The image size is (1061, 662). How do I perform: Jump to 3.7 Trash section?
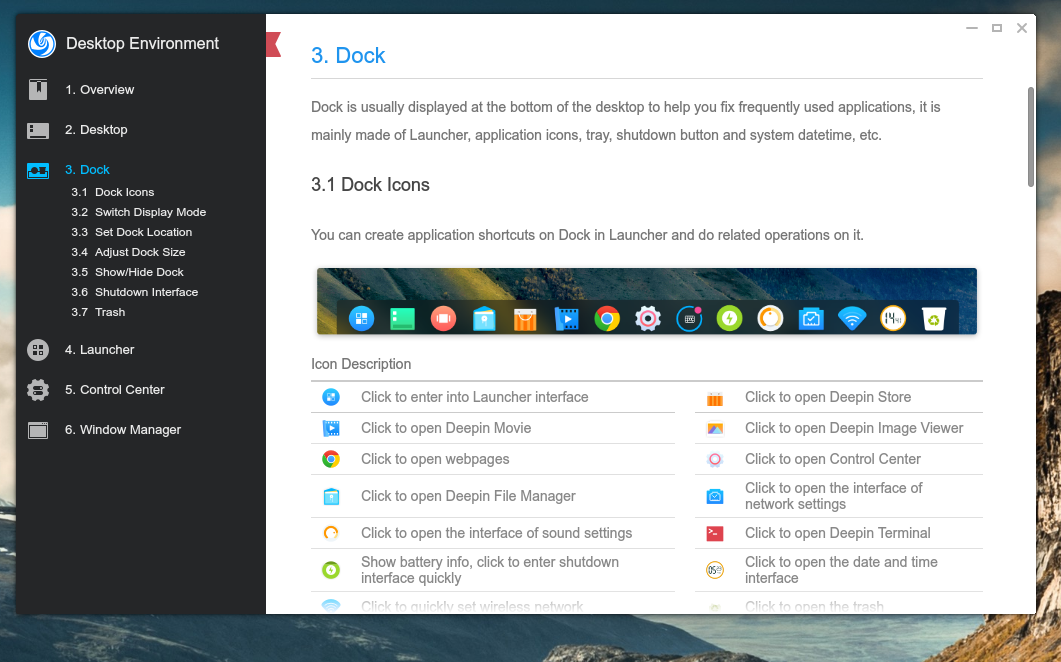98,312
